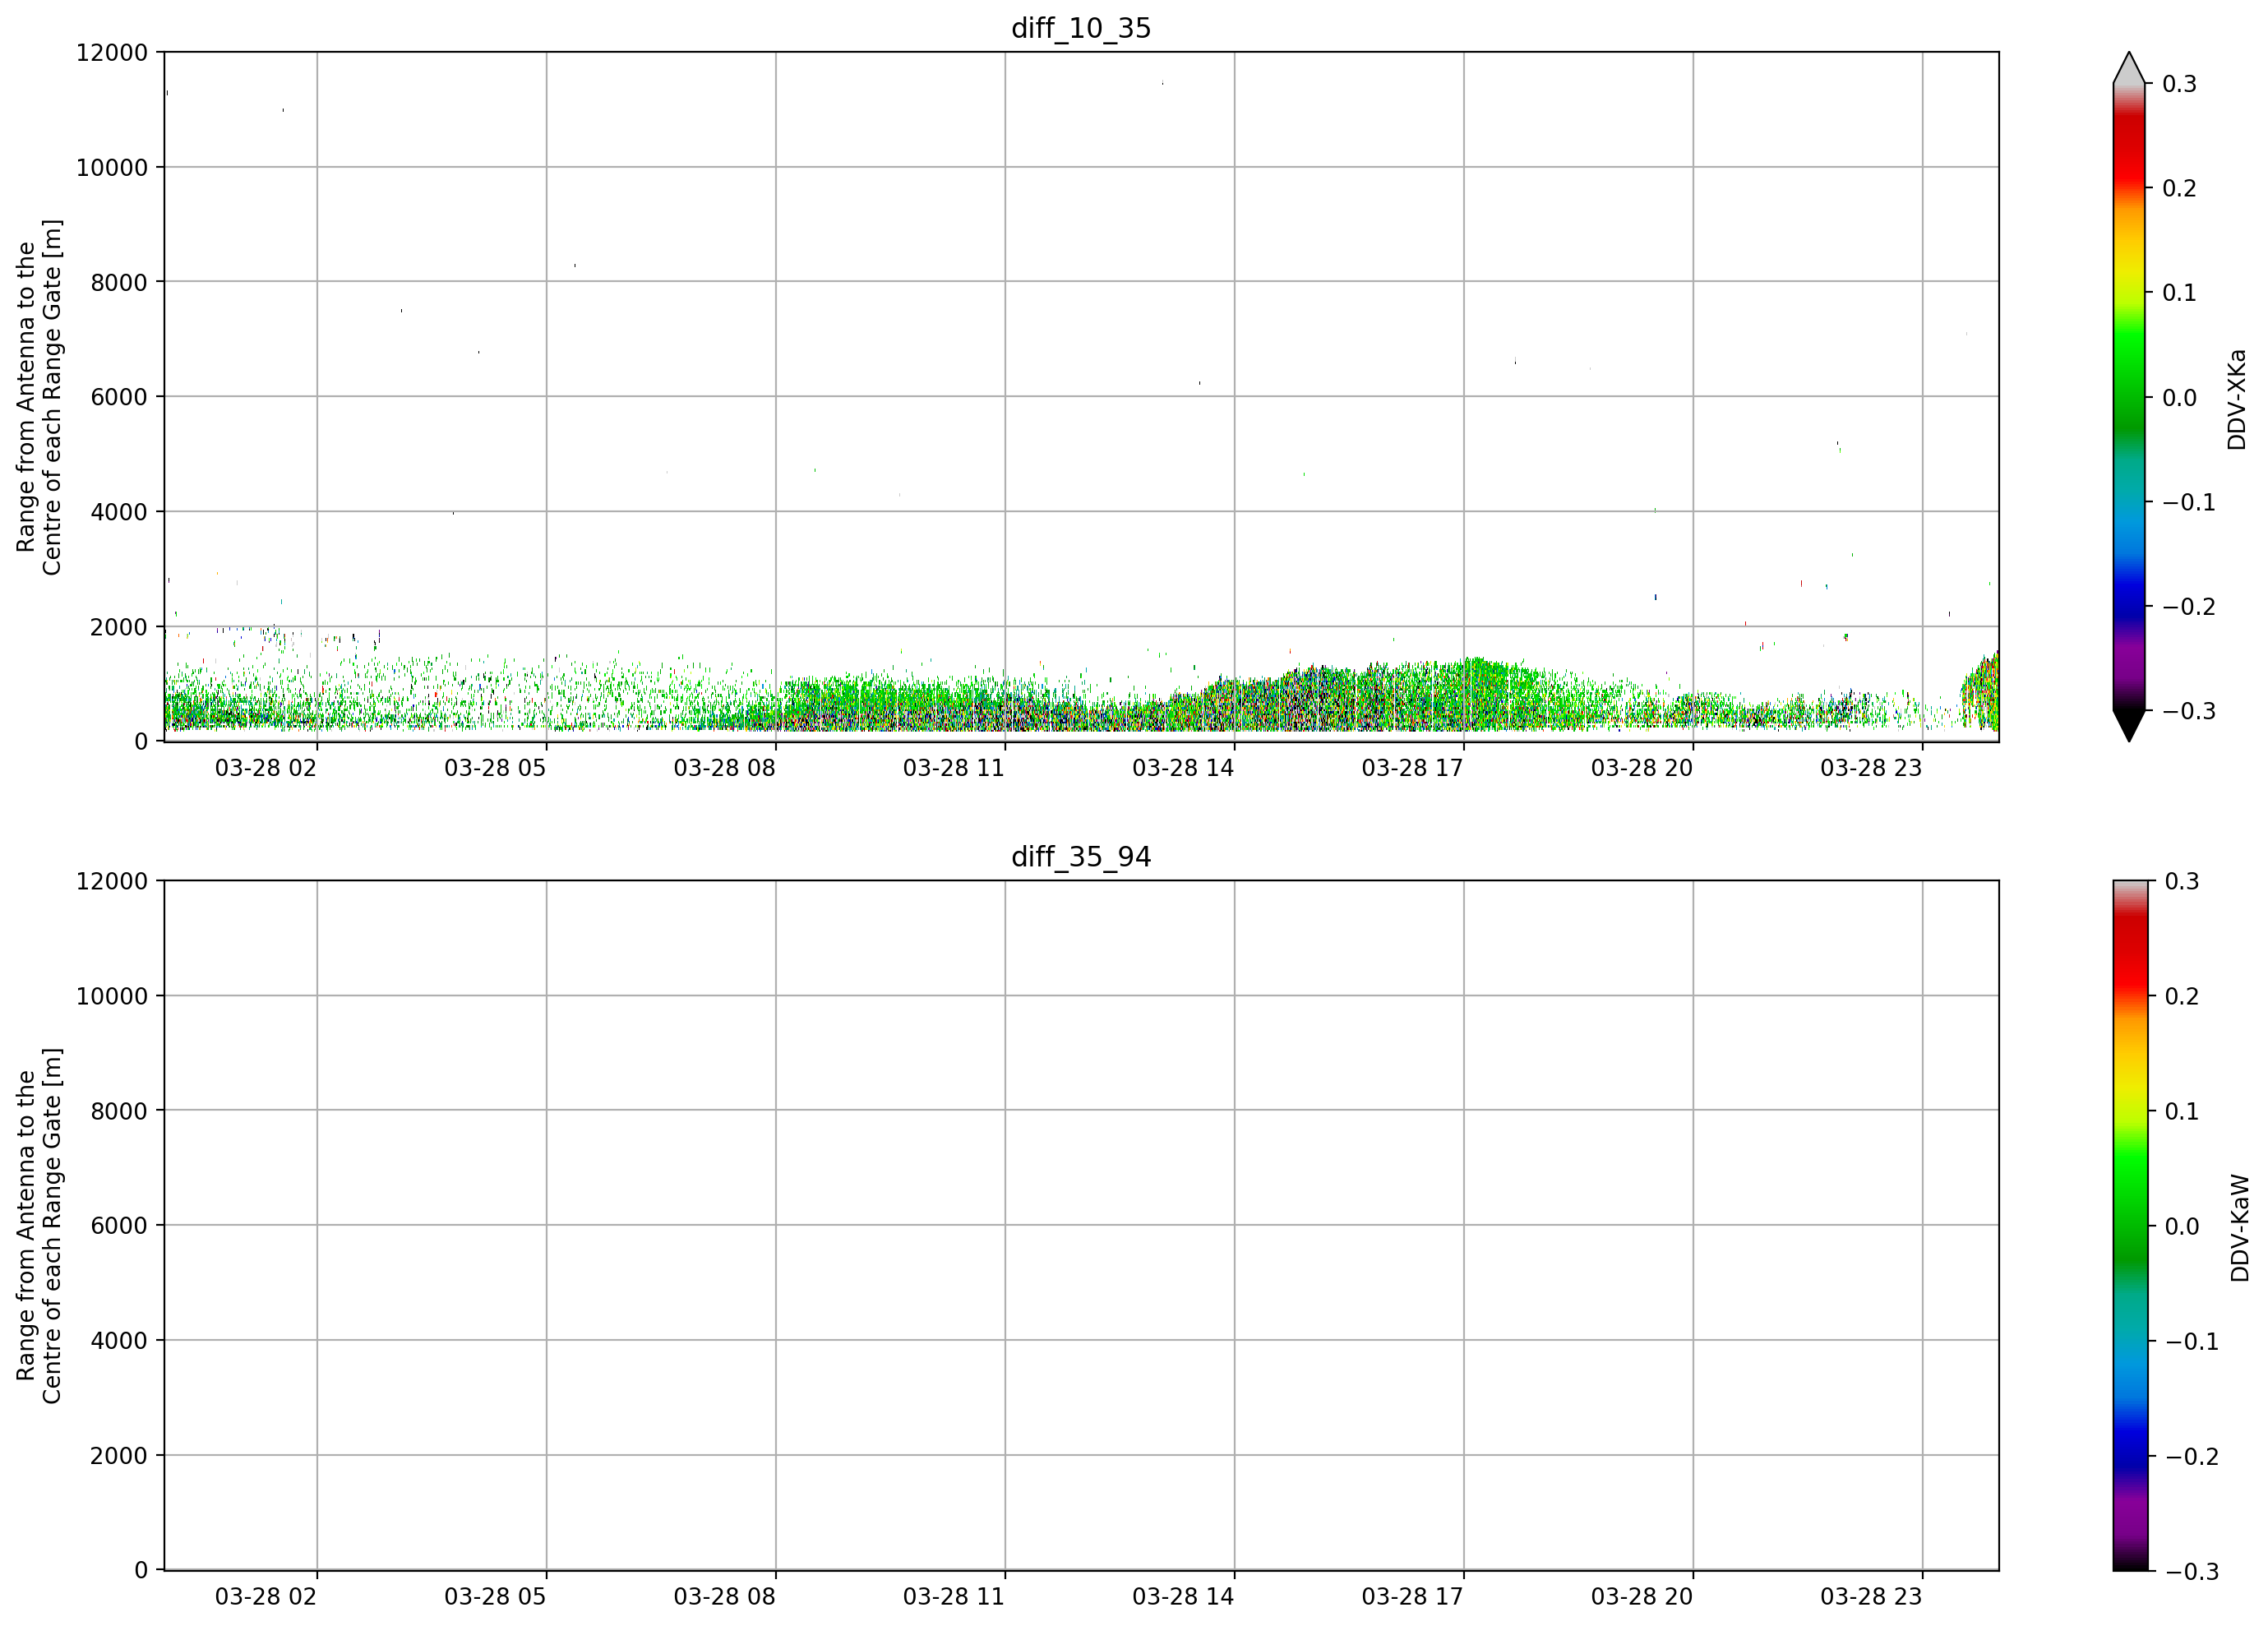2268x1626 pixels.
Task: Click the 03-28 23 tick under diff_10_35
Action: pyautogui.click(x=1871, y=768)
